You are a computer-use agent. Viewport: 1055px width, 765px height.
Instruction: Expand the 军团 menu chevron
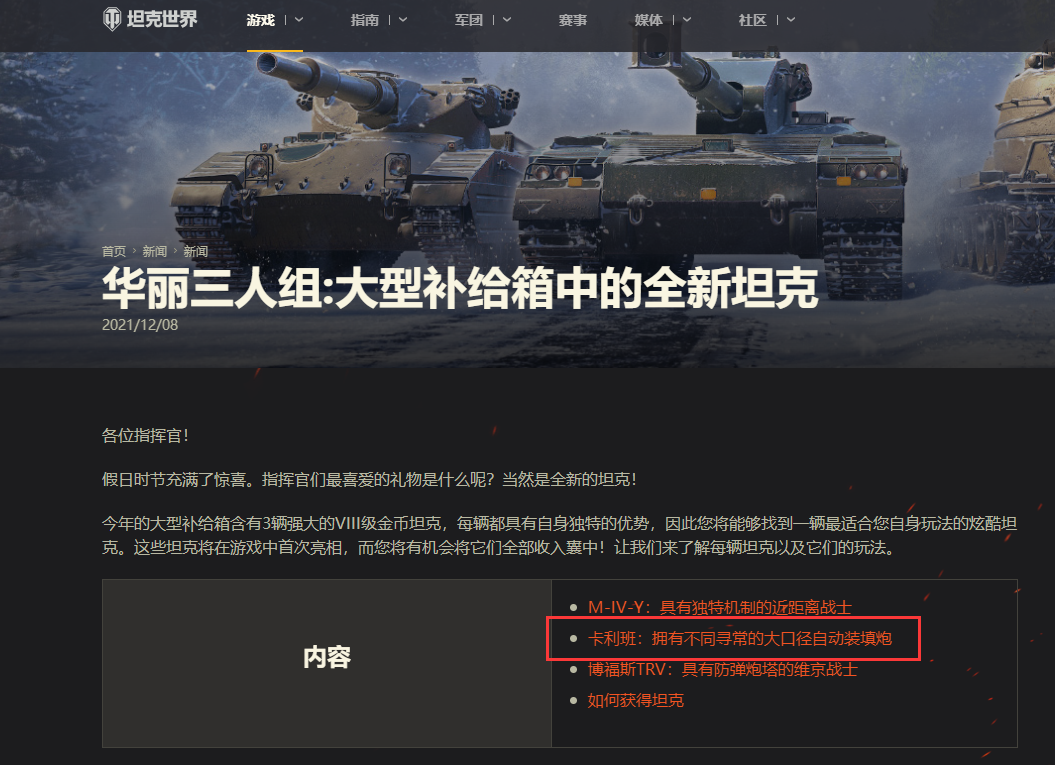[507, 20]
